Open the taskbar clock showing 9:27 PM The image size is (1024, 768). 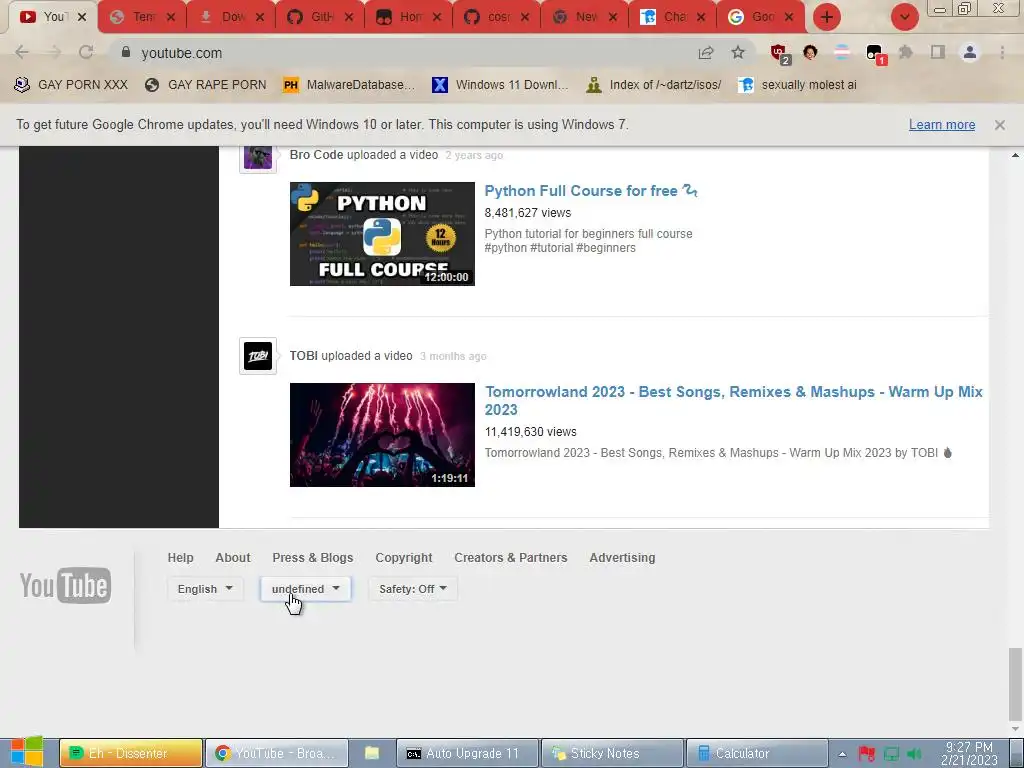click(x=969, y=754)
